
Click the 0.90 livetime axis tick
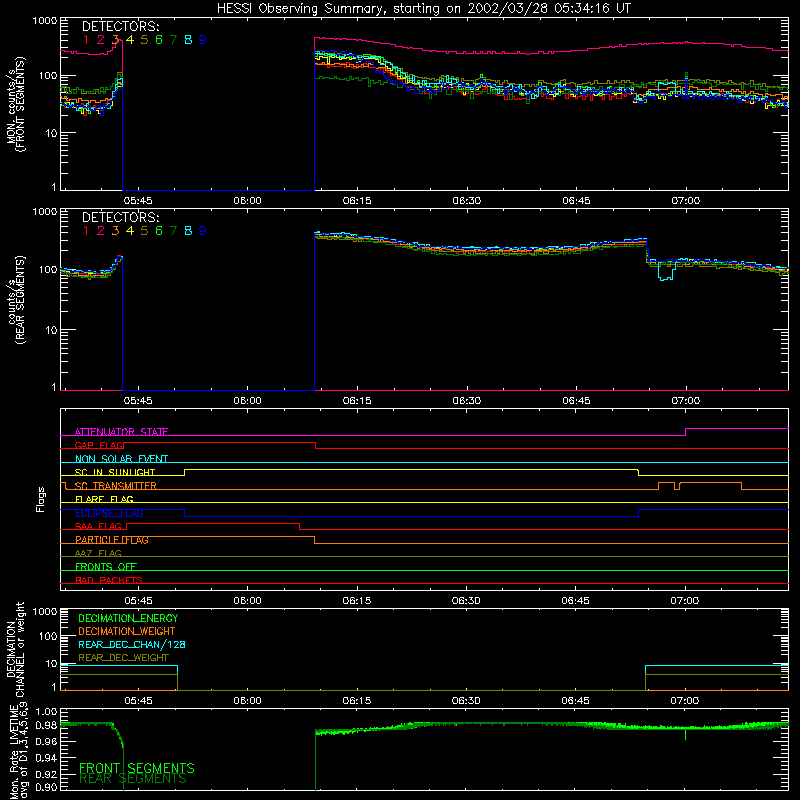point(46,787)
